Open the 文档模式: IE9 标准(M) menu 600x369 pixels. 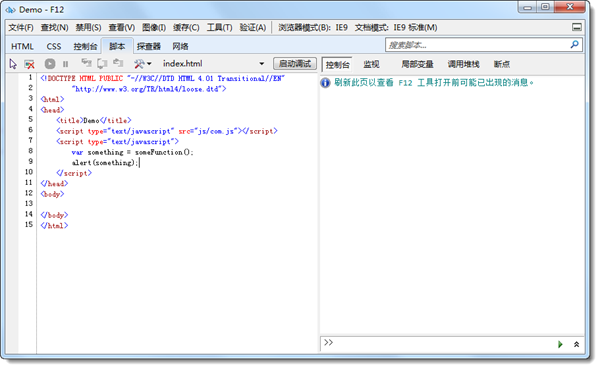pos(396,28)
